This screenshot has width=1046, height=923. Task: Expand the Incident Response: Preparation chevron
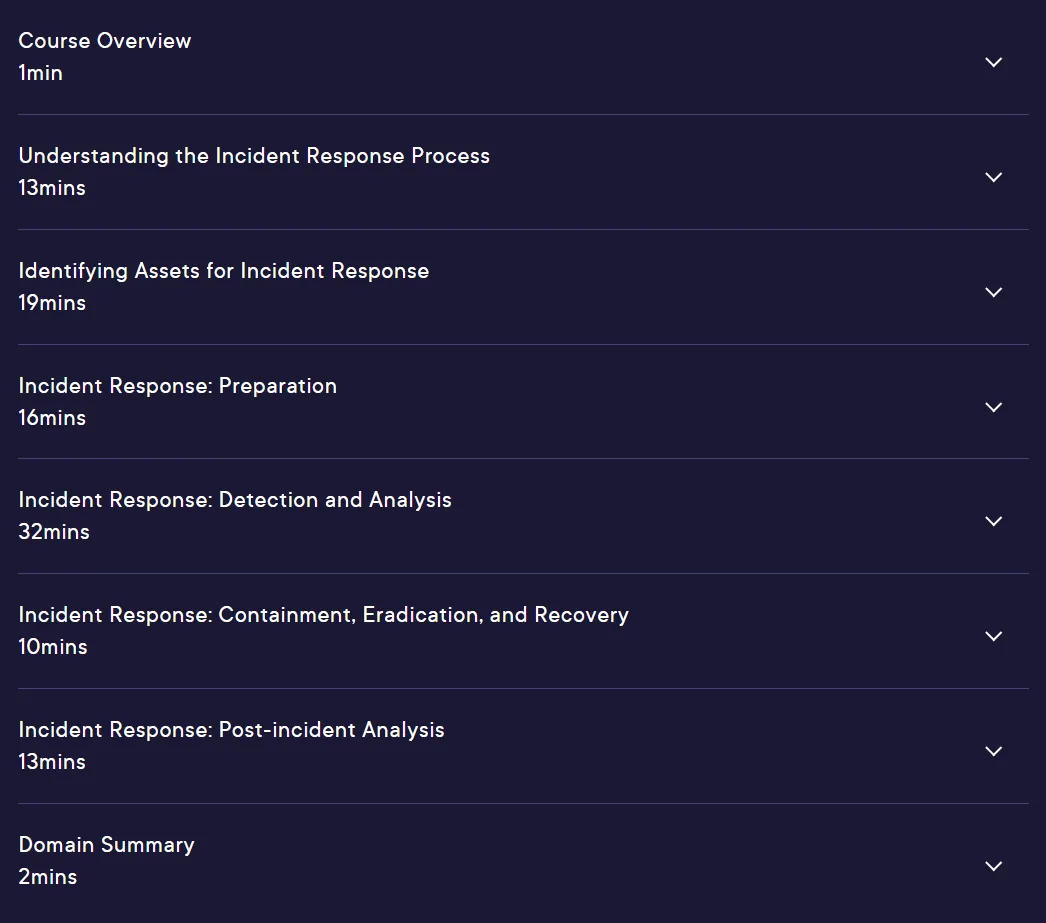click(993, 407)
